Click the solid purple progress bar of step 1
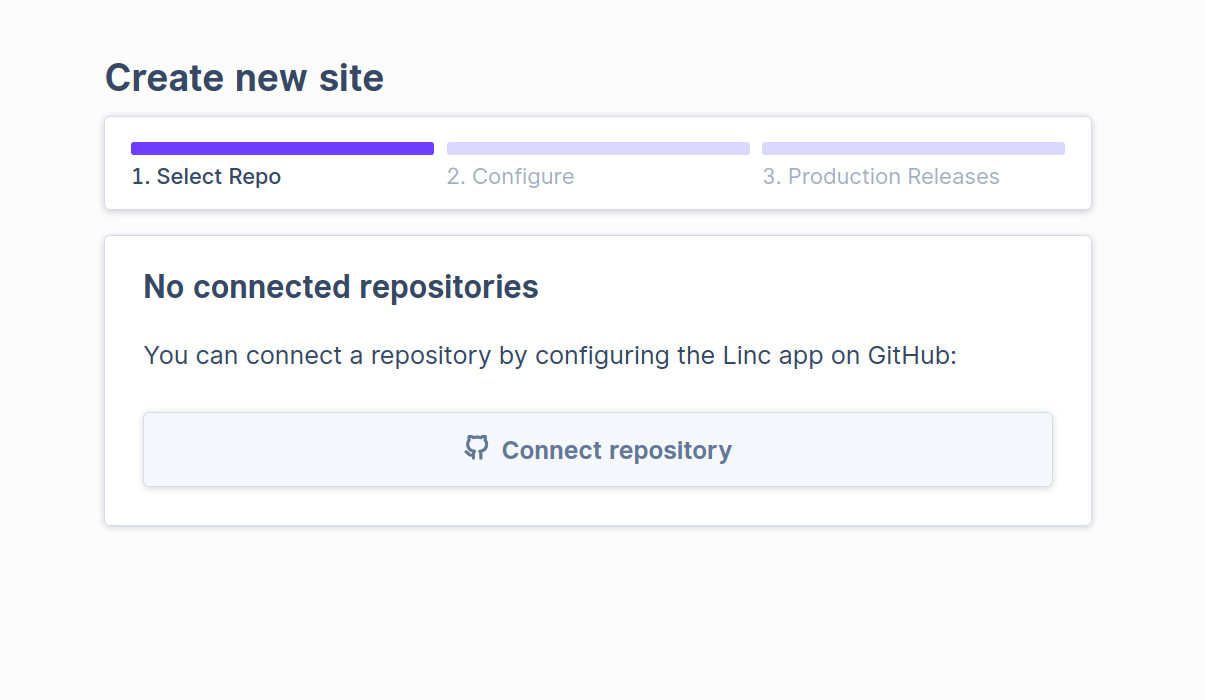 point(282,148)
